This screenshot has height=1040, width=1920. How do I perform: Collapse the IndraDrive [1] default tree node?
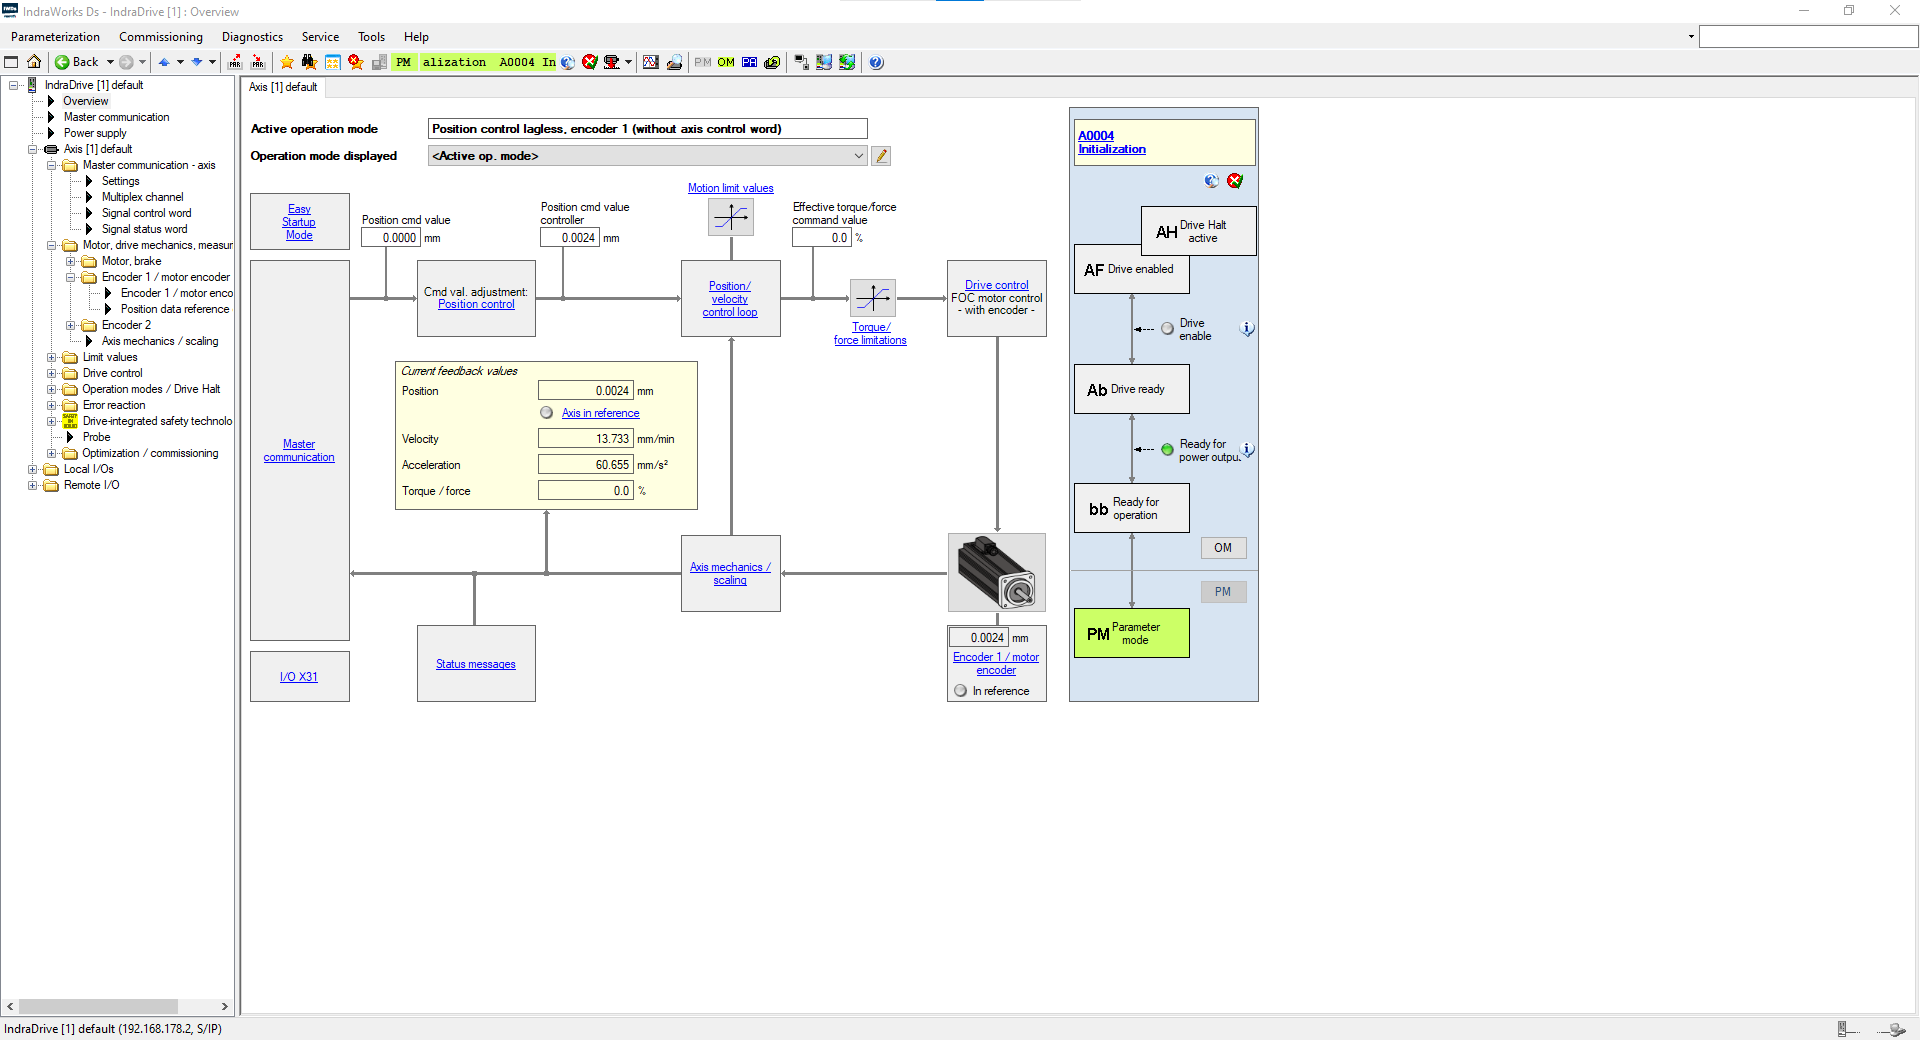[x=14, y=85]
